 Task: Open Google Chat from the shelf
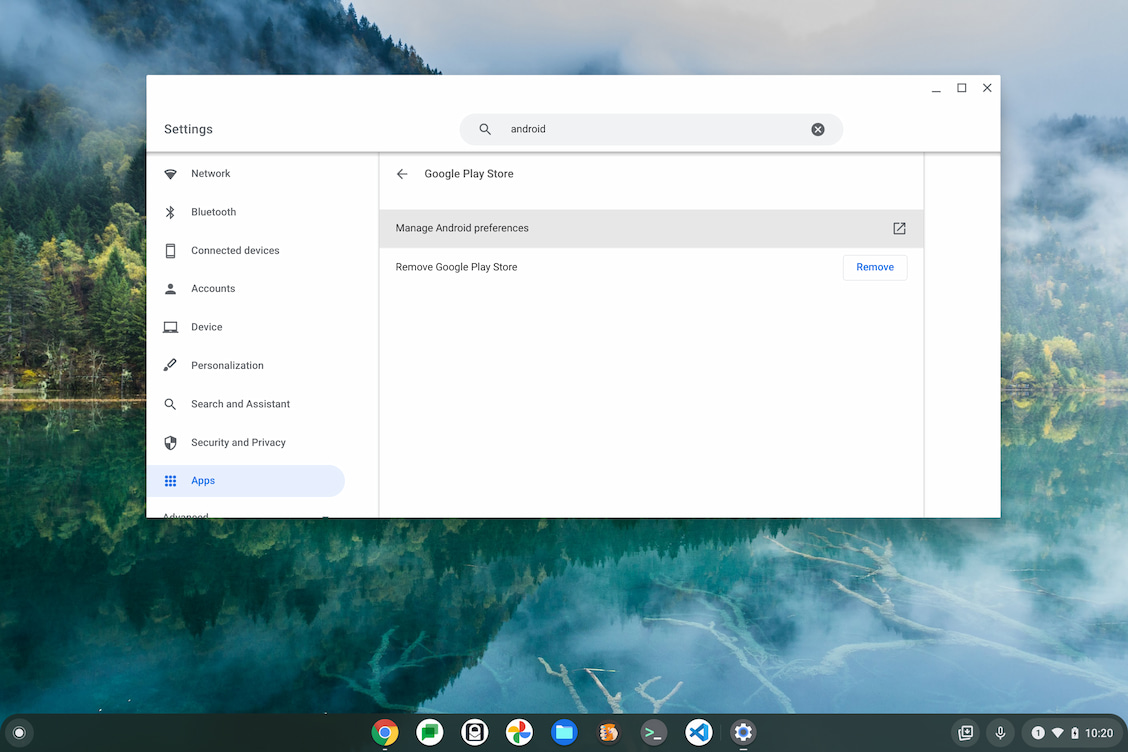430,732
